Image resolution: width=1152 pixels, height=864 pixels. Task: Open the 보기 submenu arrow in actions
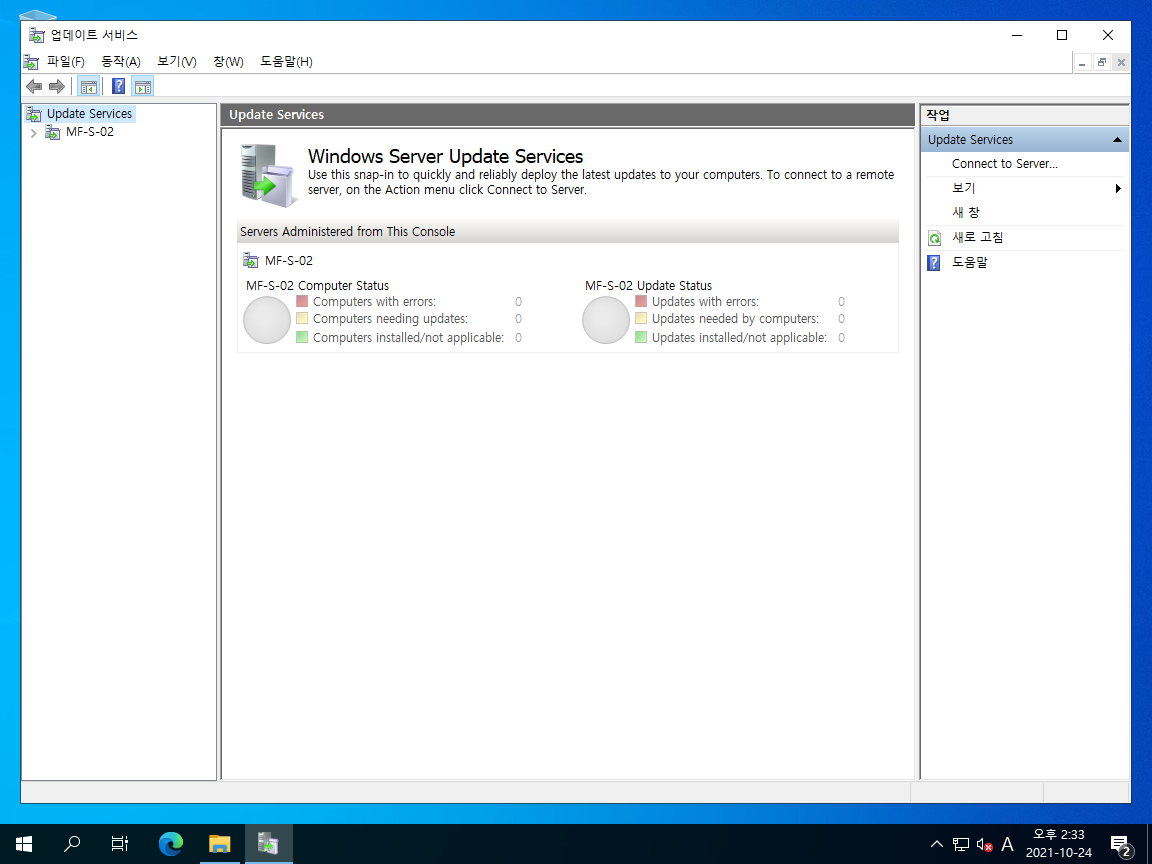click(1117, 188)
